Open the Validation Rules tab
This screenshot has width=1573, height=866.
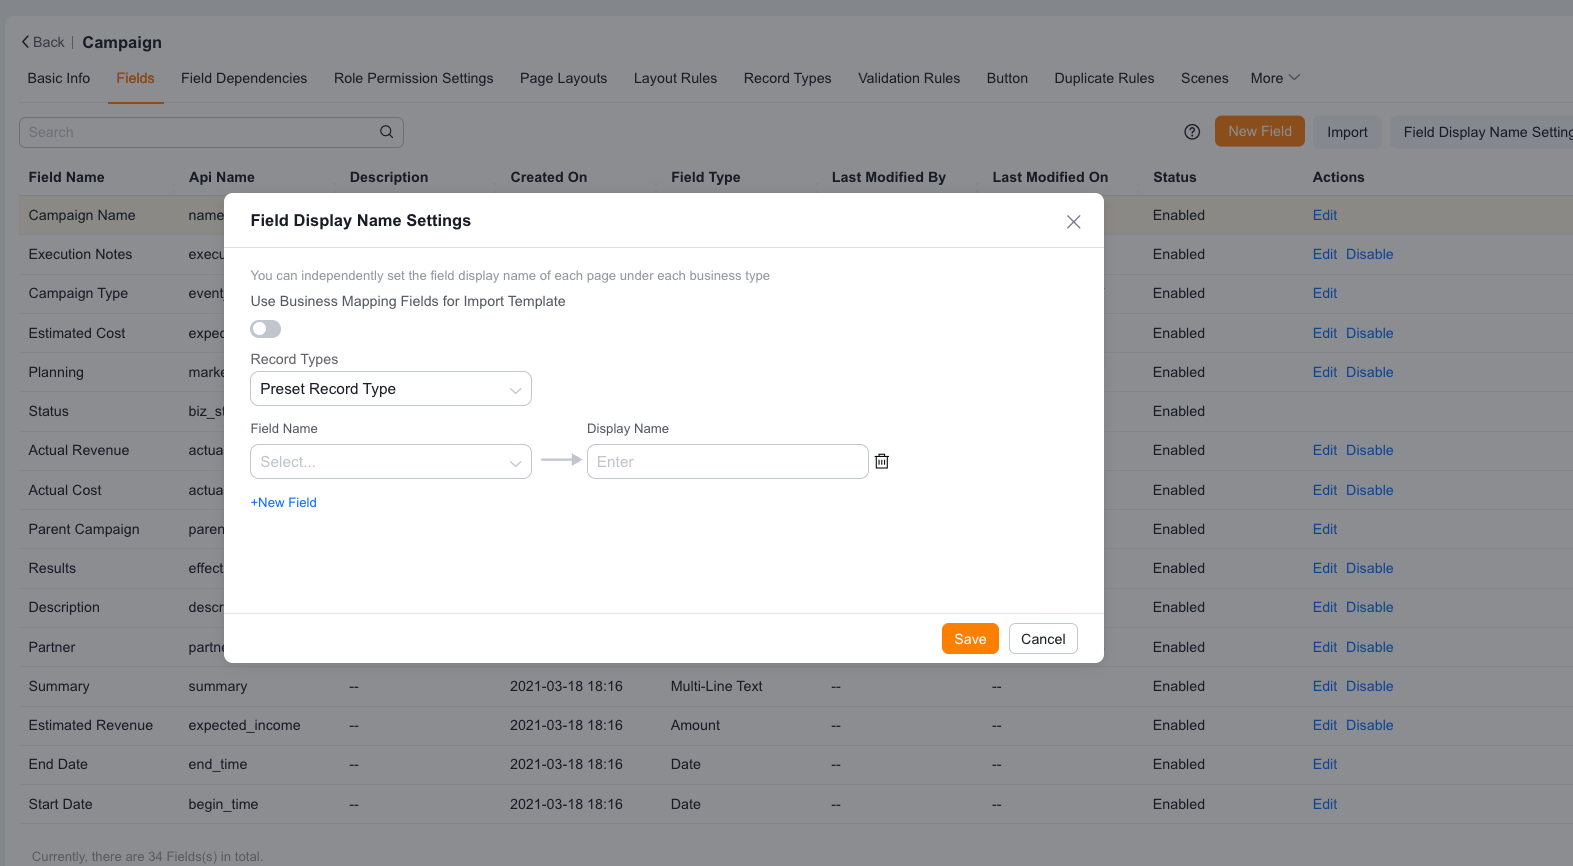pyautogui.click(x=909, y=78)
